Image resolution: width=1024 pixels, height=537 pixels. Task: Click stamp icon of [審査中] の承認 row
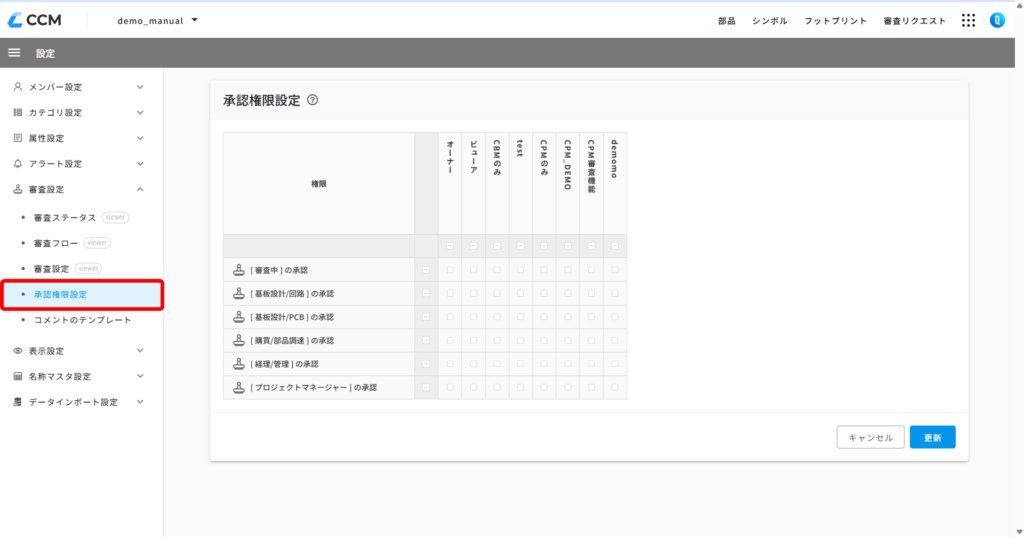click(x=239, y=270)
